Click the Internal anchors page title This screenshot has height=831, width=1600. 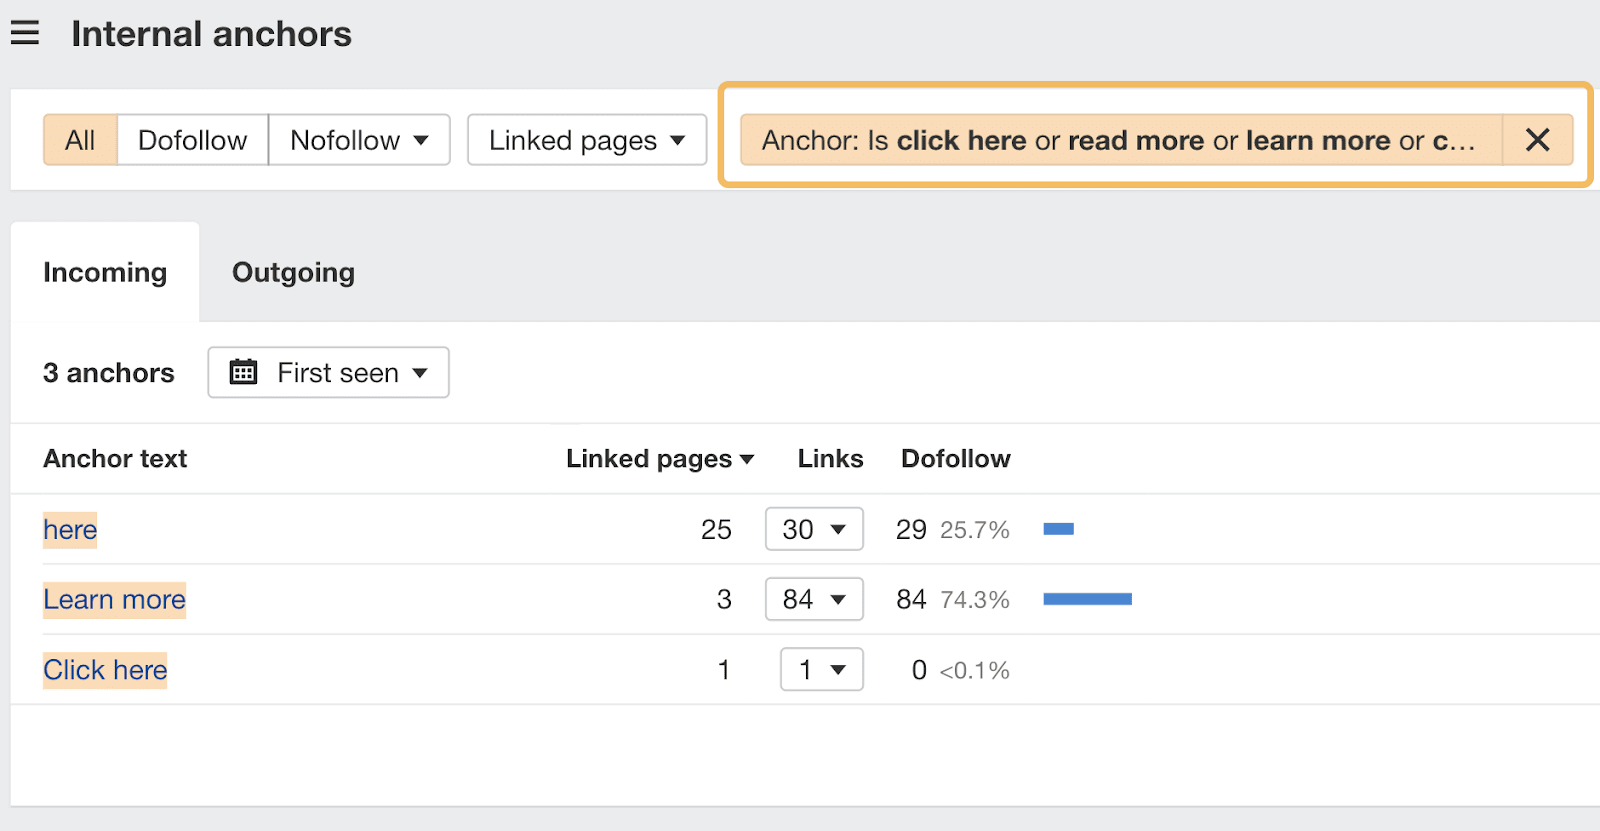tap(211, 33)
